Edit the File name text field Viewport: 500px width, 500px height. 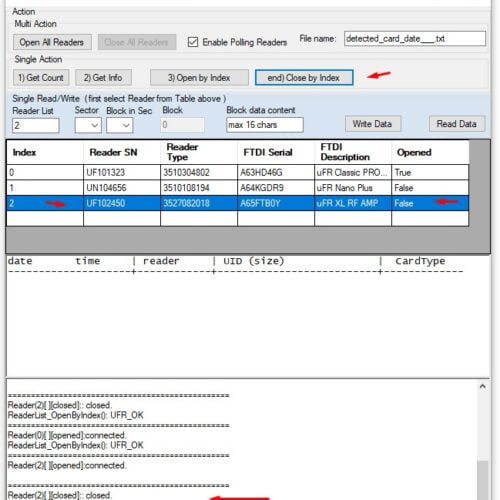(x=415, y=39)
